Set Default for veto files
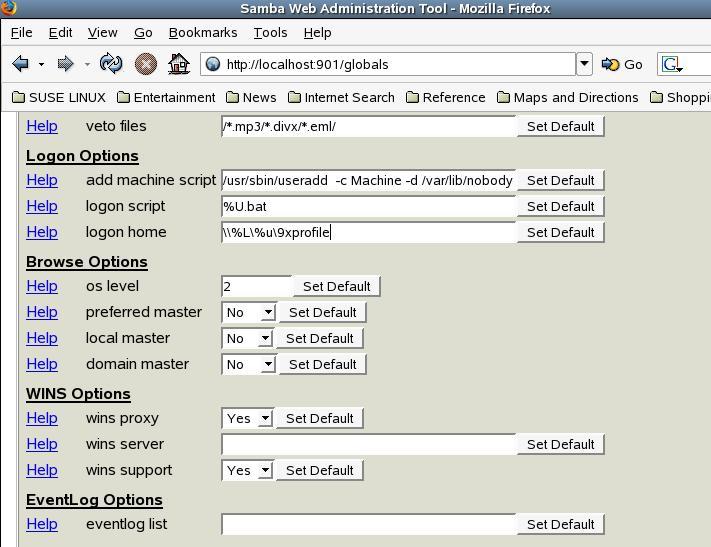 coord(560,126)
